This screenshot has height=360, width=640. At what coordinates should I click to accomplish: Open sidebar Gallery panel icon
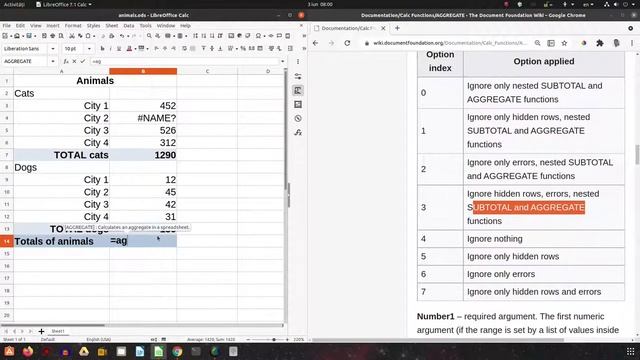[x=298, y=104]
